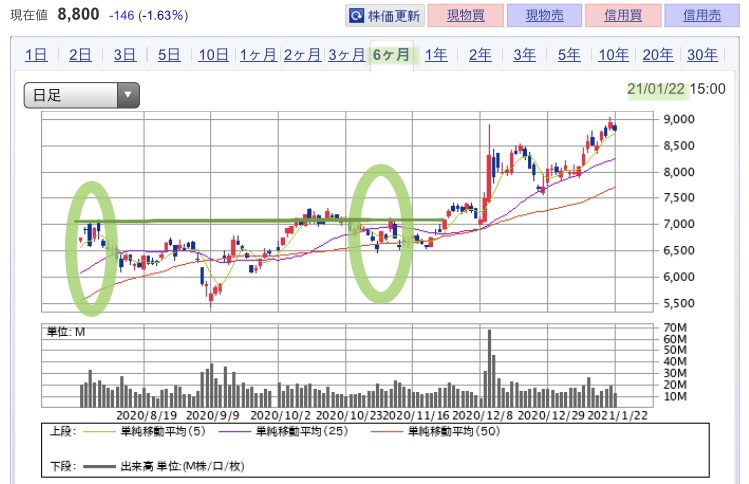Click the 5,500 price axis label

[679, 303]
